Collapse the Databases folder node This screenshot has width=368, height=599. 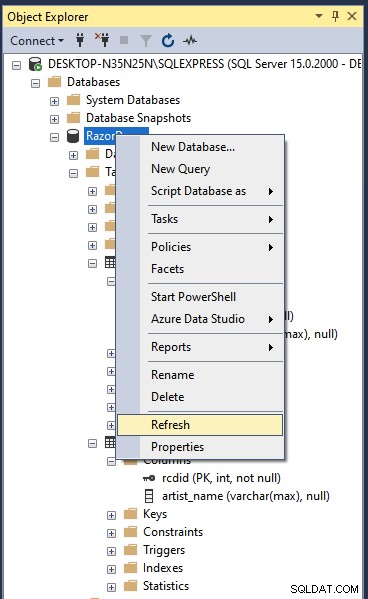pos(36,83)
